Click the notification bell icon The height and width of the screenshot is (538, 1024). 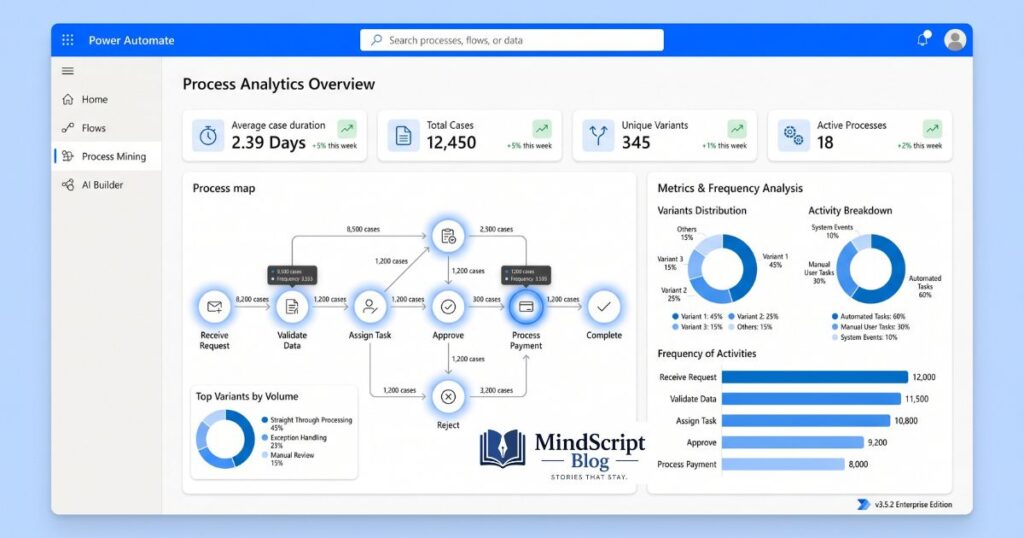pyautogui.click(x=923, y=39)
